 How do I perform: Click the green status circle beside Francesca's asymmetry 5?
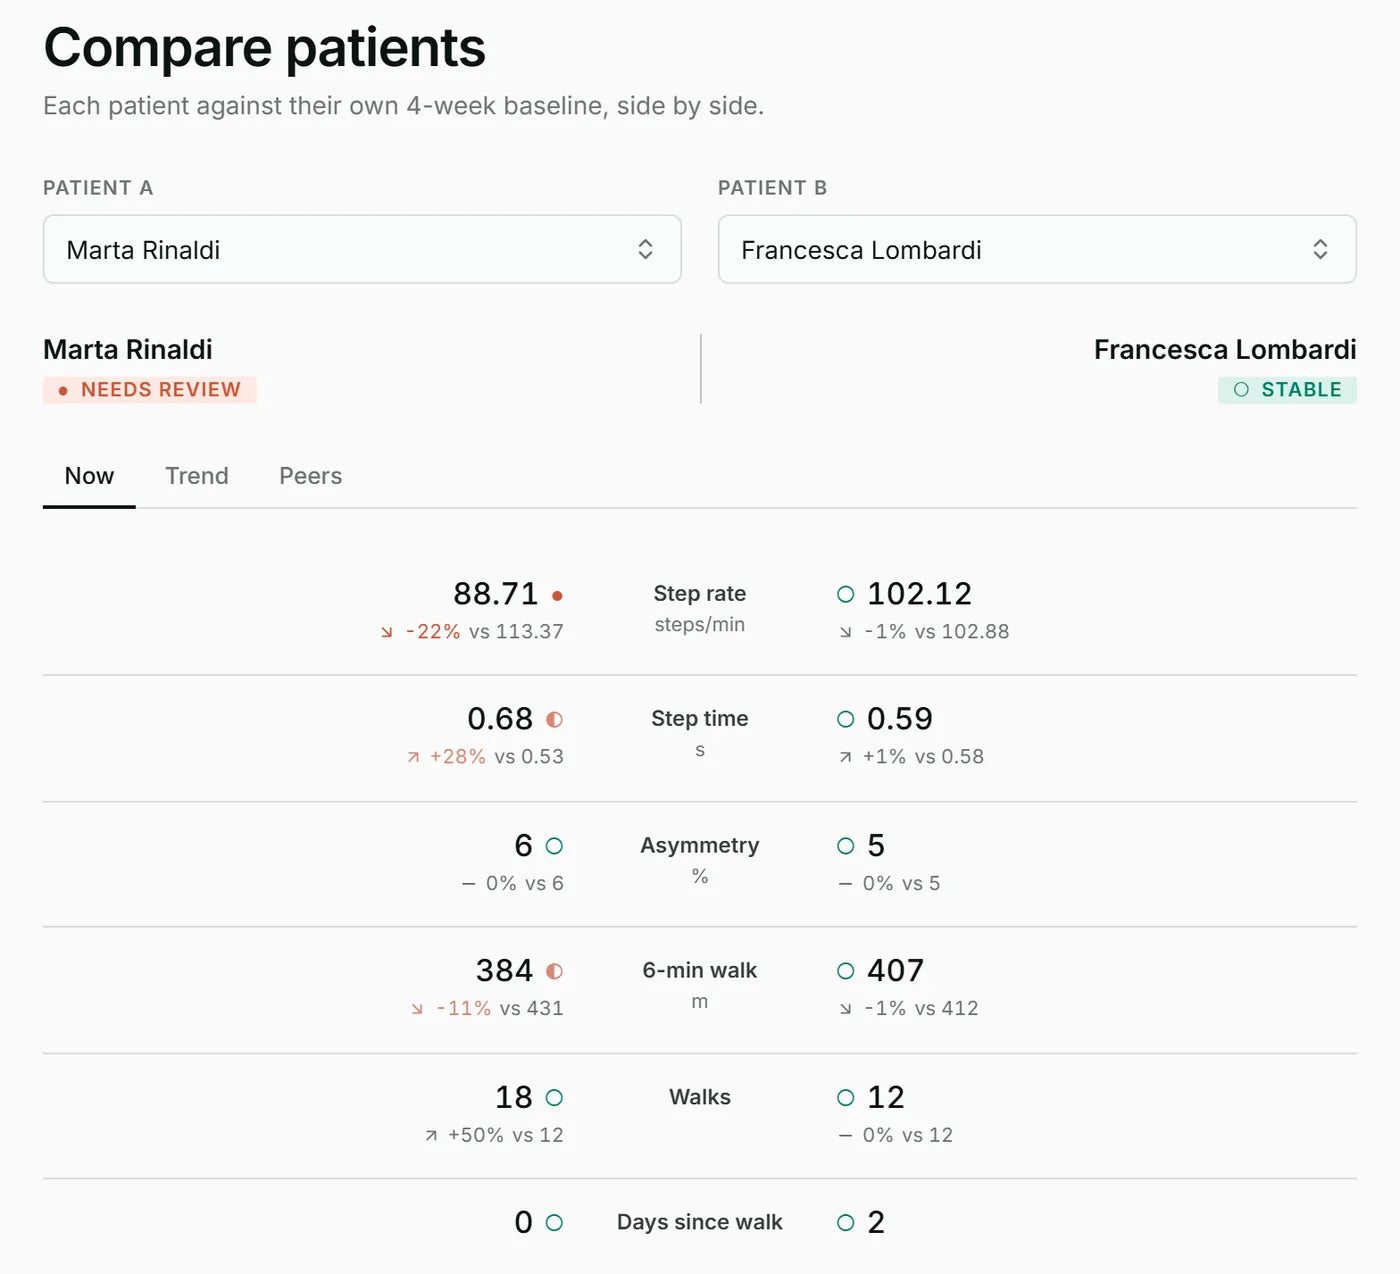[845, 846]
